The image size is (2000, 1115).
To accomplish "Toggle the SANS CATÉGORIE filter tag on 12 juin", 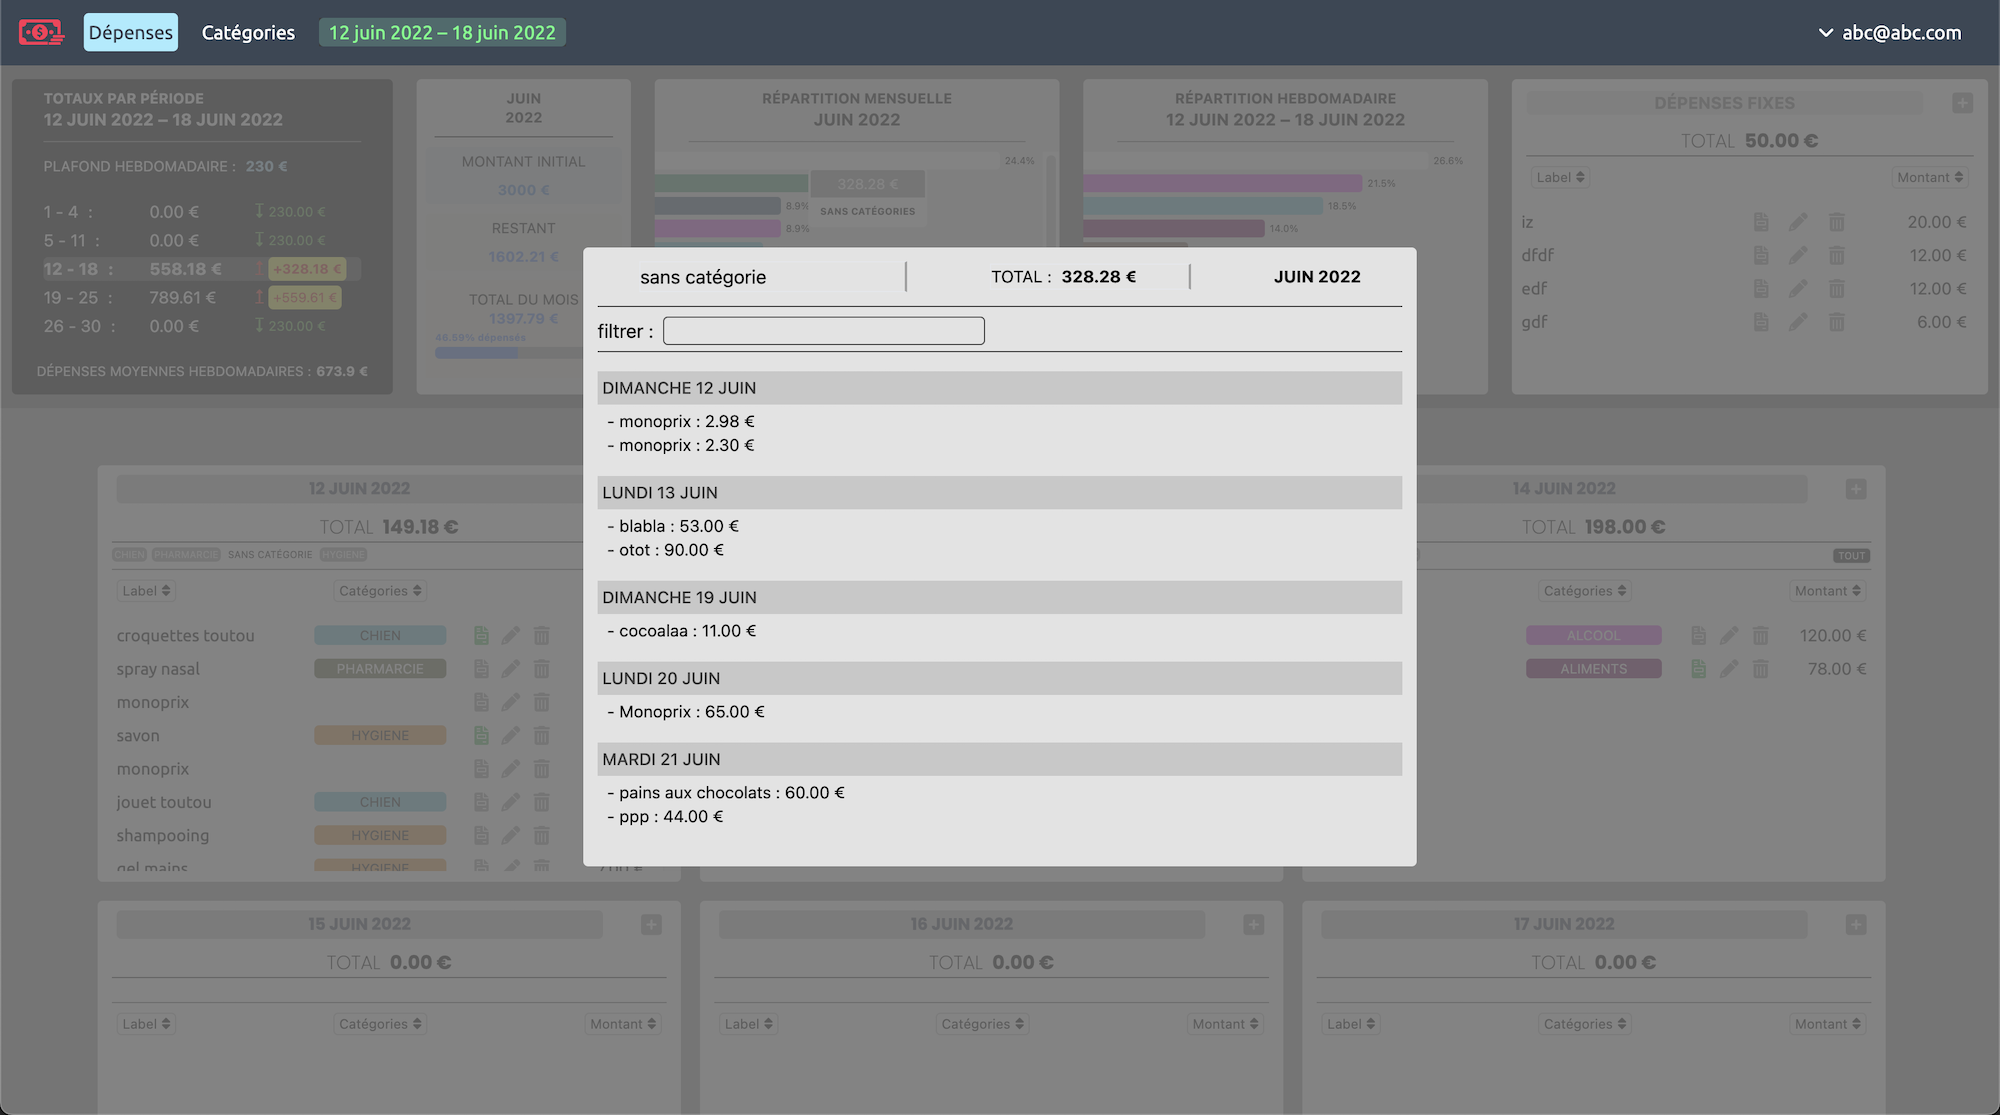I will click(x=270, y=554).
